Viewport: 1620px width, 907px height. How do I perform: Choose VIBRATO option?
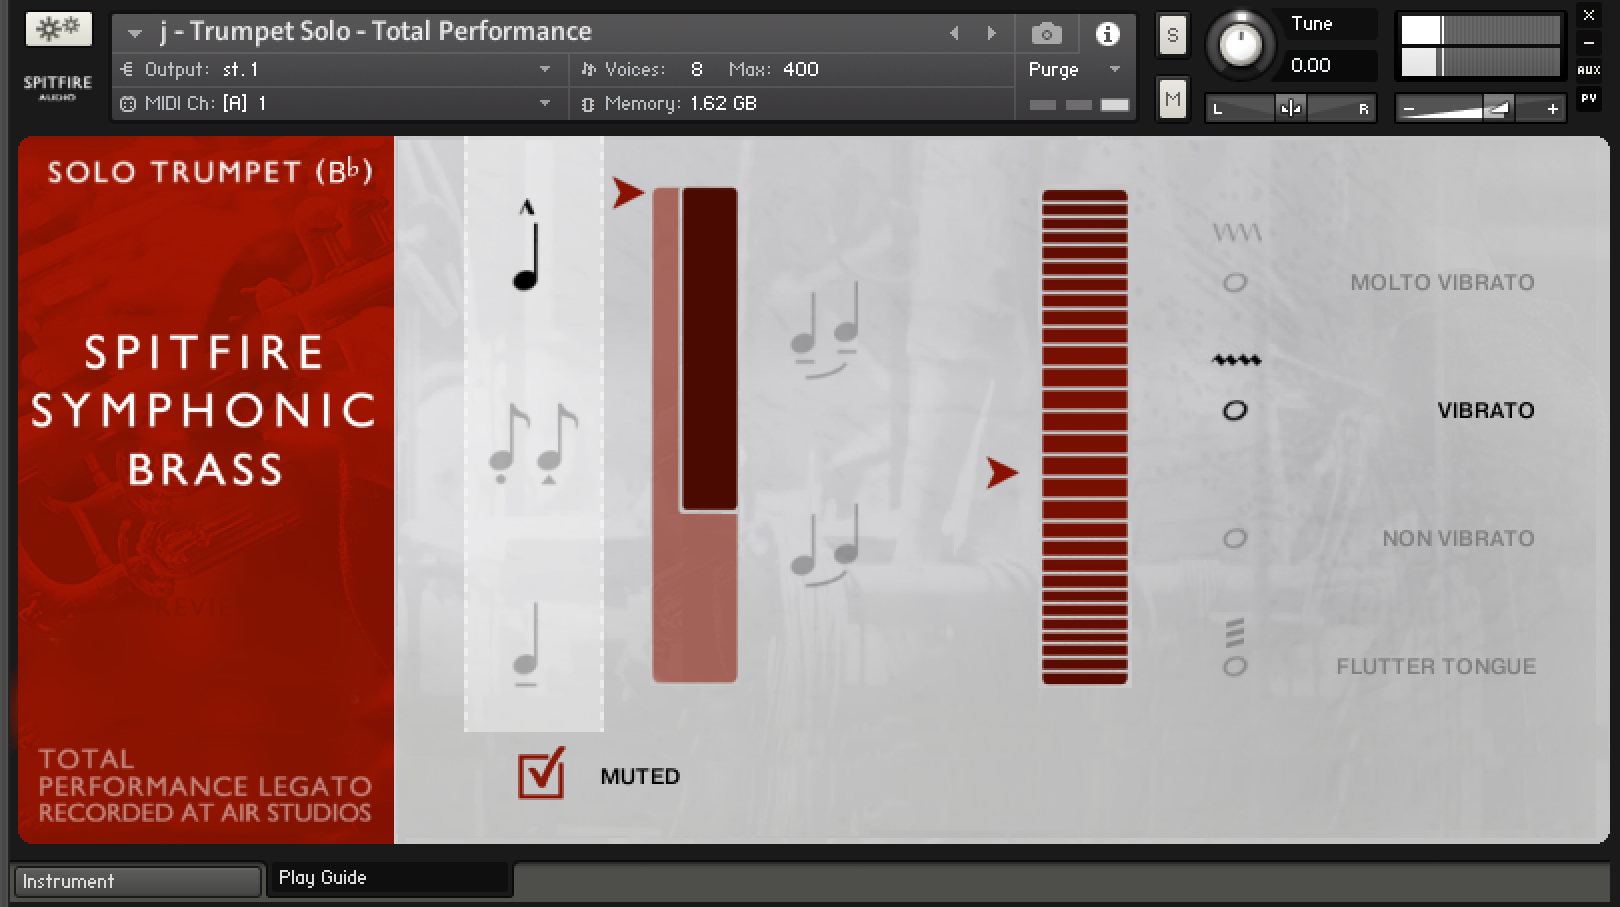click(1485, 410)
